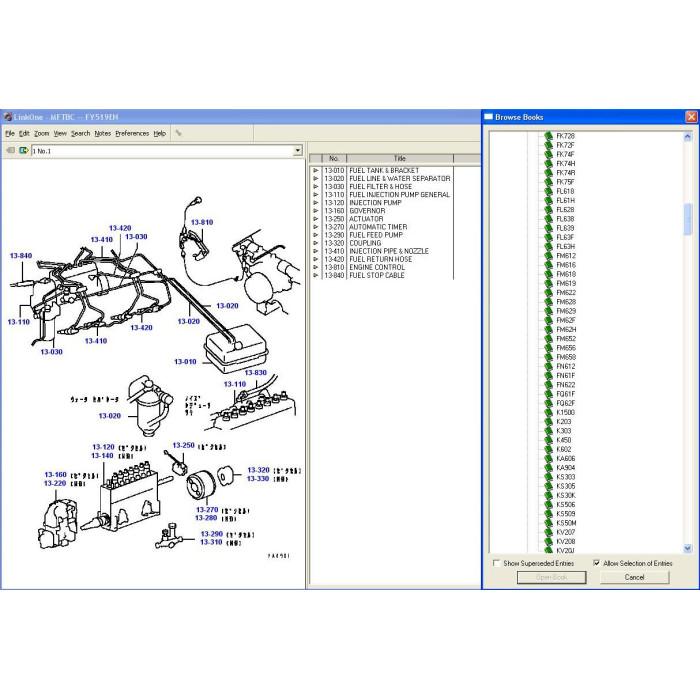Select the FN622 book entry

click(566, 384)
